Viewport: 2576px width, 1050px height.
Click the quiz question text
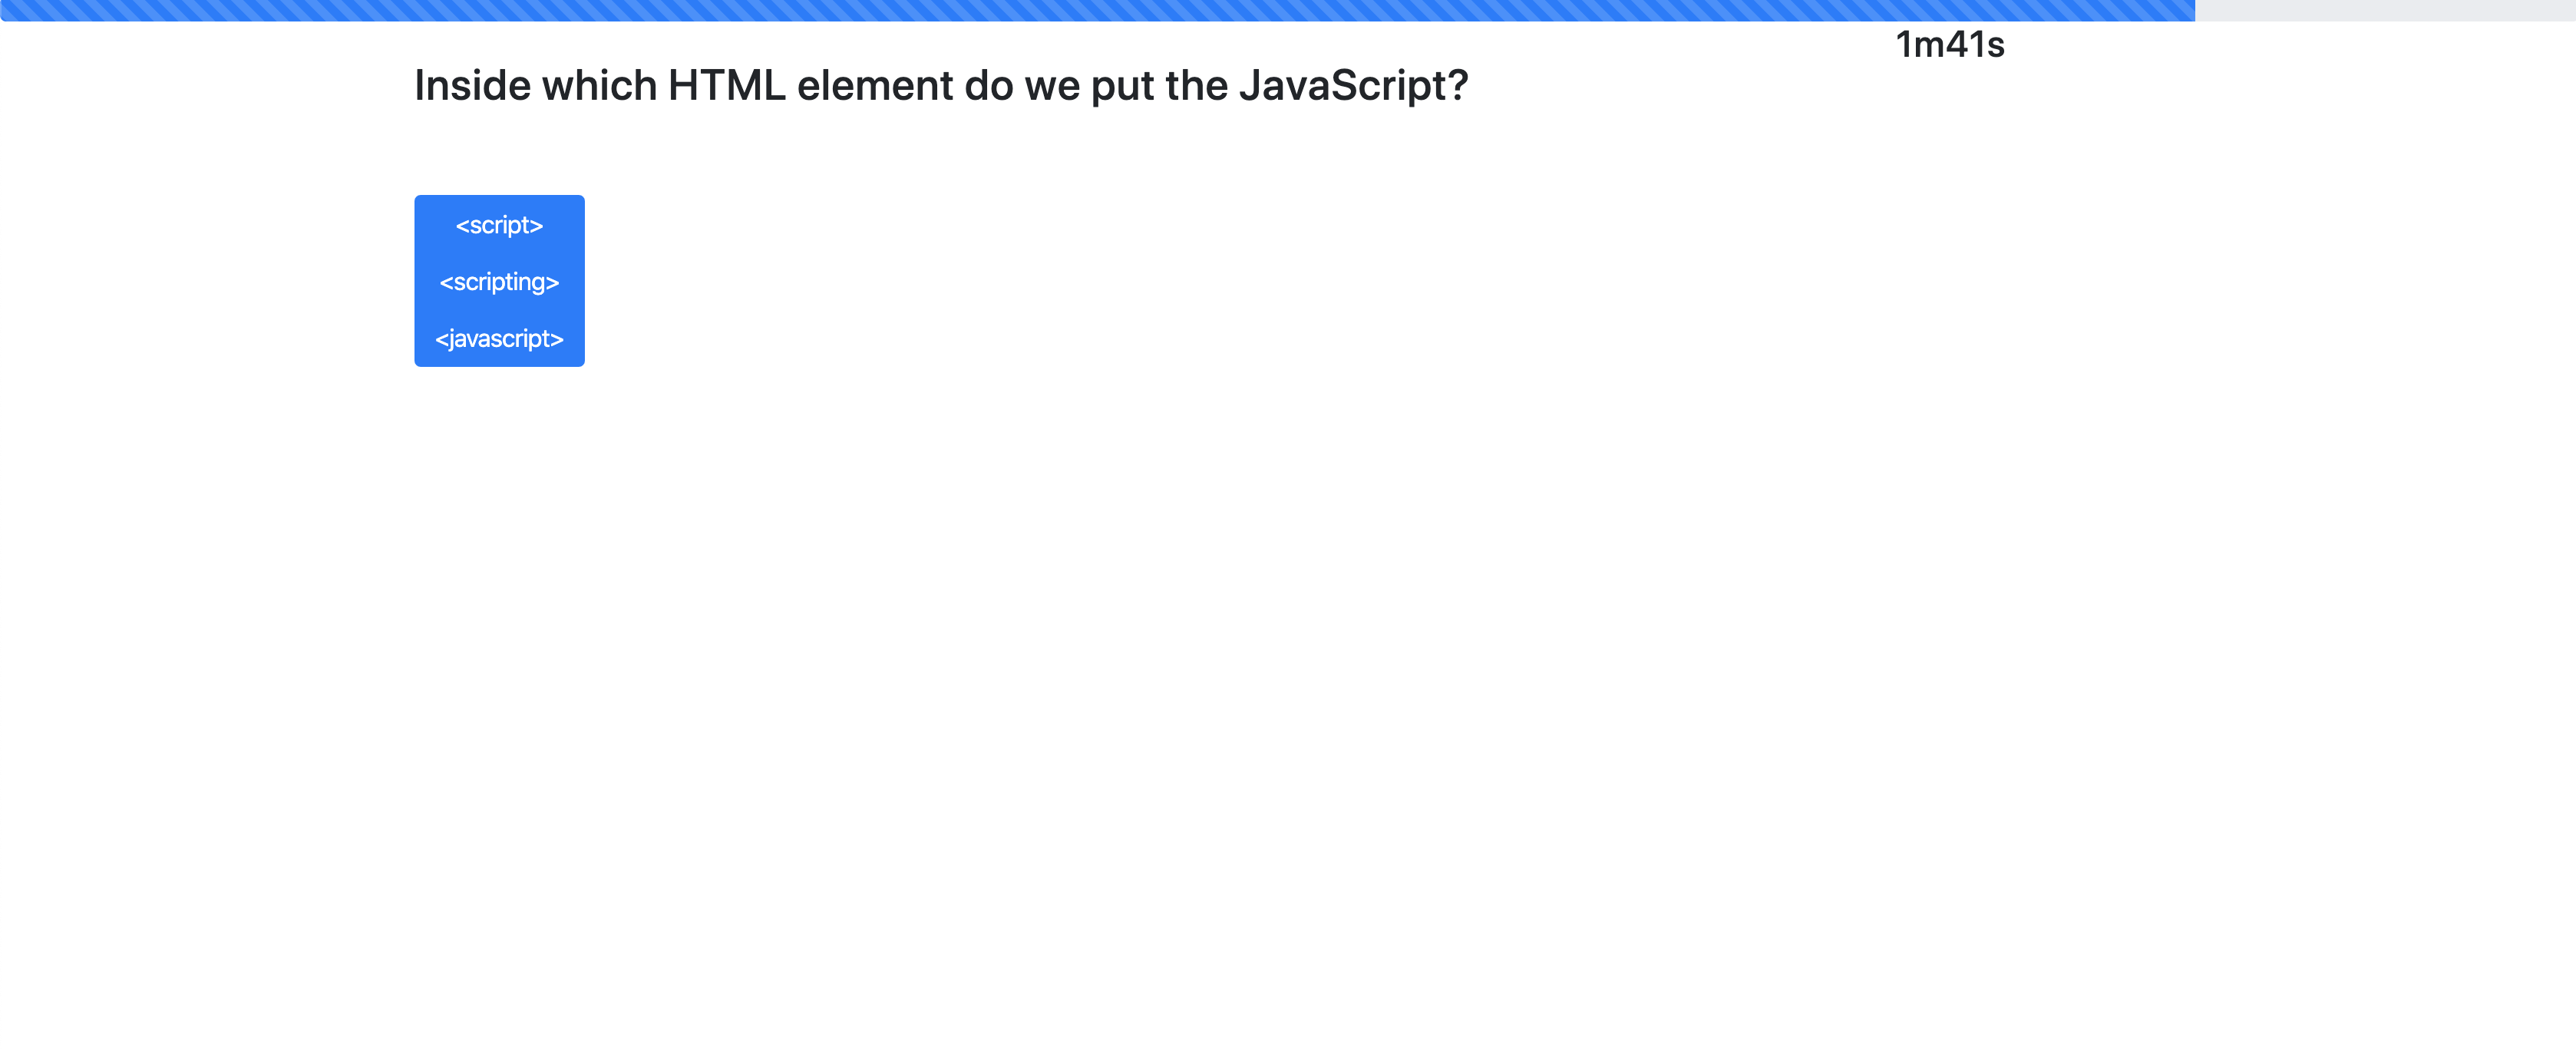[x=941, y=85]
